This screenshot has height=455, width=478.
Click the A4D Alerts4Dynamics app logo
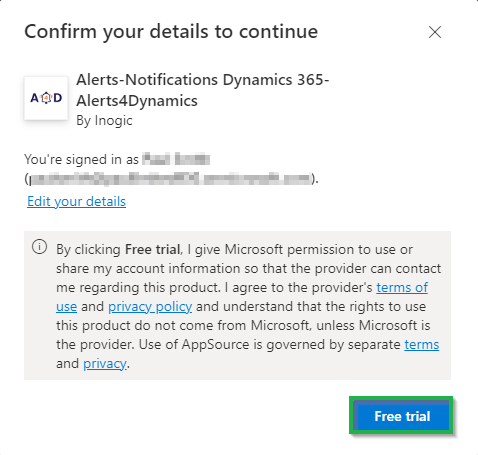[46, 98]
